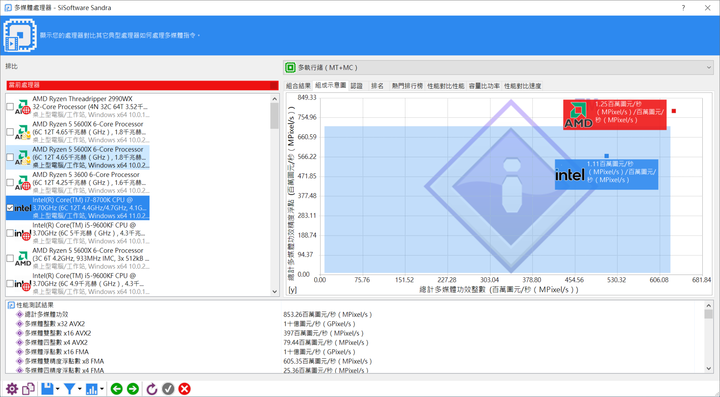Select the 組成示意圖 tab
This screenshot has width=720, height=397.
click(331, 85)
